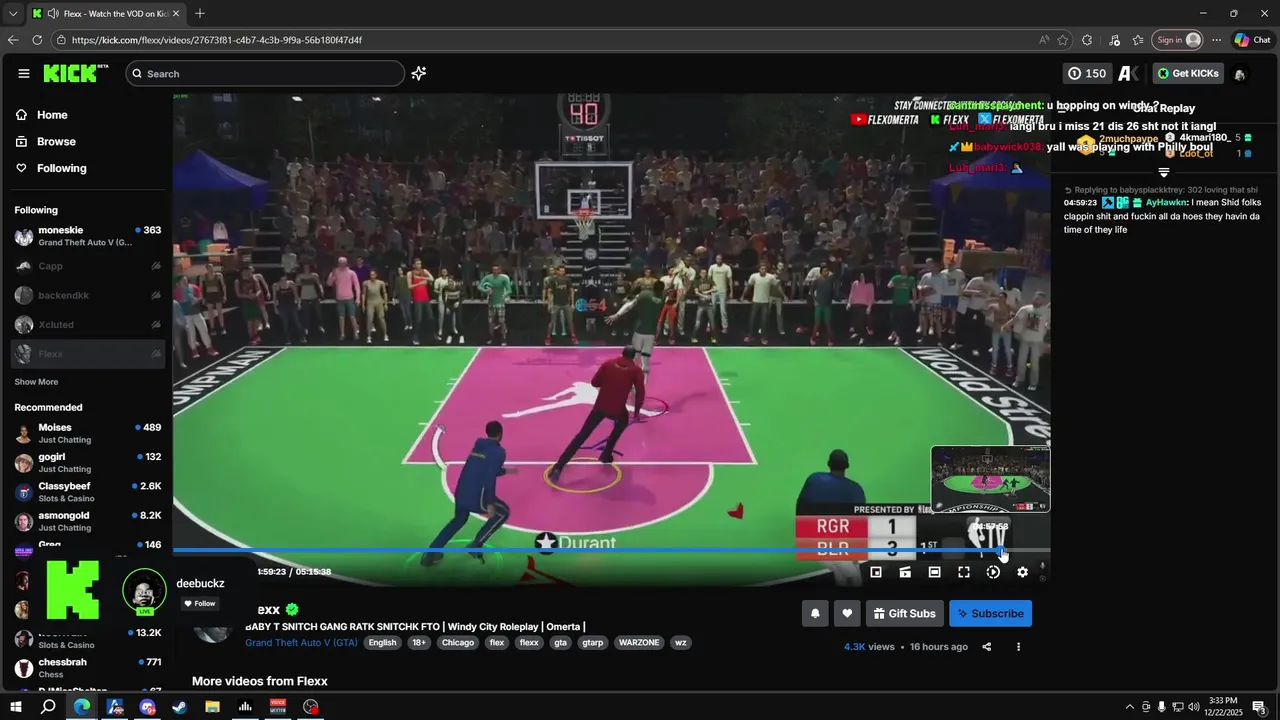Click the AK logo in header
The width and height of the screenshot is (1280, 720).
coord(1129,73)
